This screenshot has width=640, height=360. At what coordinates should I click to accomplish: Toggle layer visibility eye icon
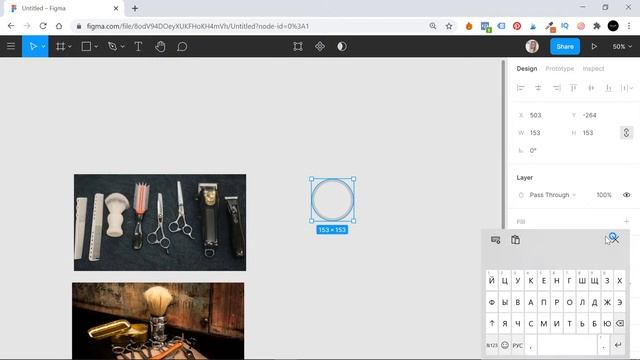tap(627, 195)
